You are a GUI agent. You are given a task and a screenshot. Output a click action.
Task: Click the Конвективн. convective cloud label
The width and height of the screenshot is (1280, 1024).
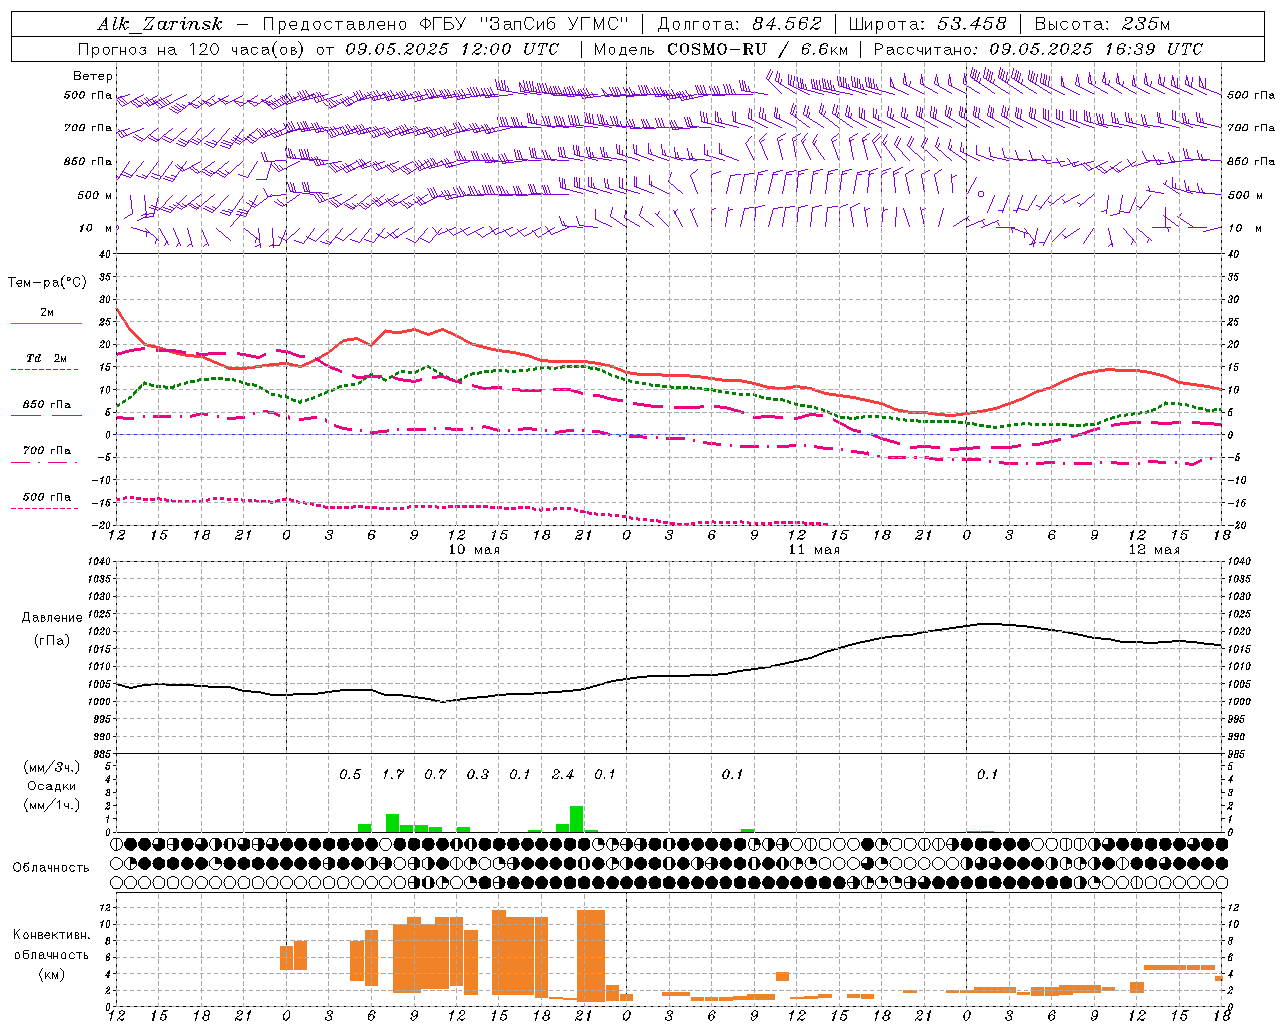tap(51, 935)
